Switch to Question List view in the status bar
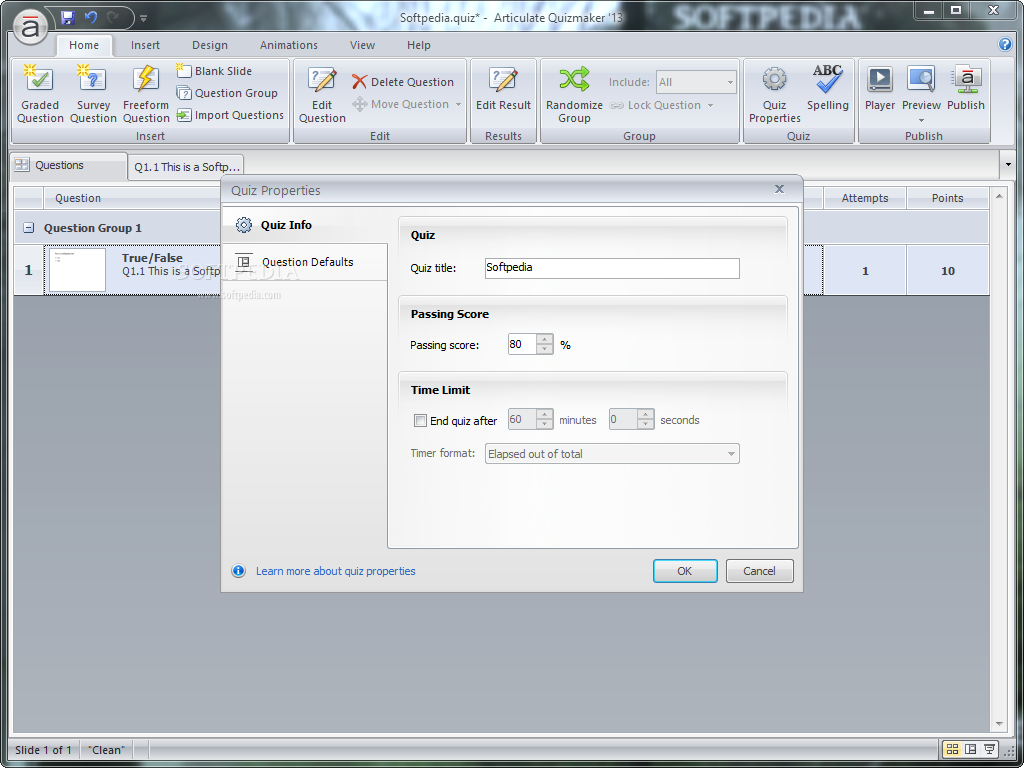 (952, 749)
